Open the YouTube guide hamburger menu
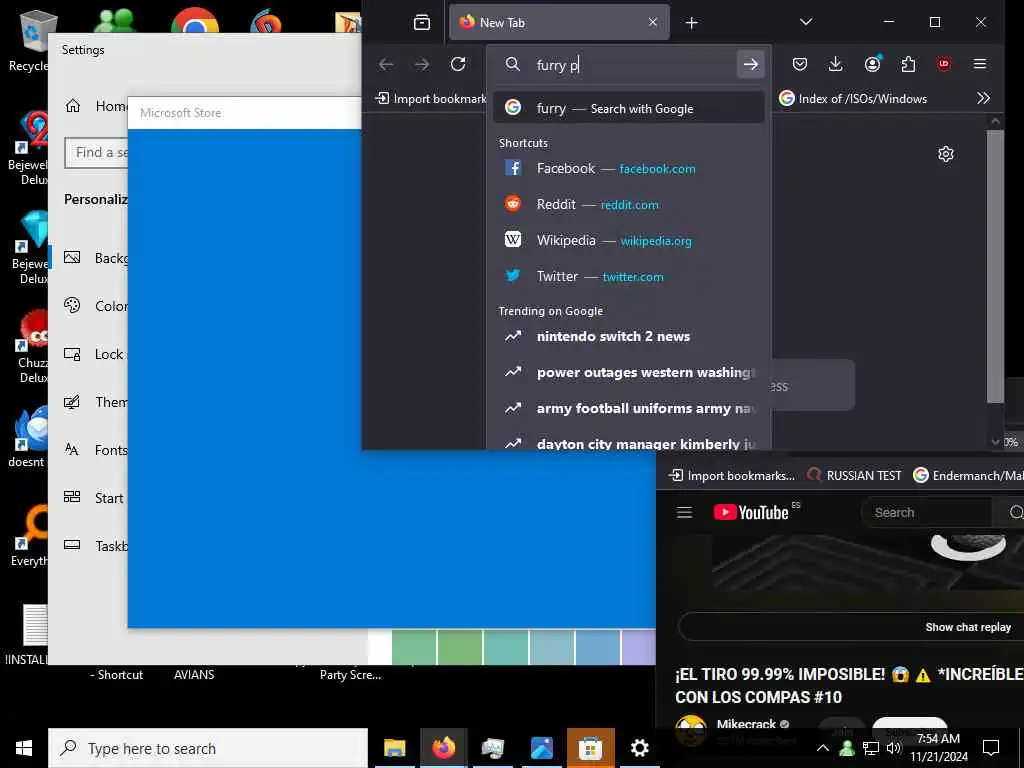Image resolution: width=1024 pixels, height=768 pixels. point(684,513)
